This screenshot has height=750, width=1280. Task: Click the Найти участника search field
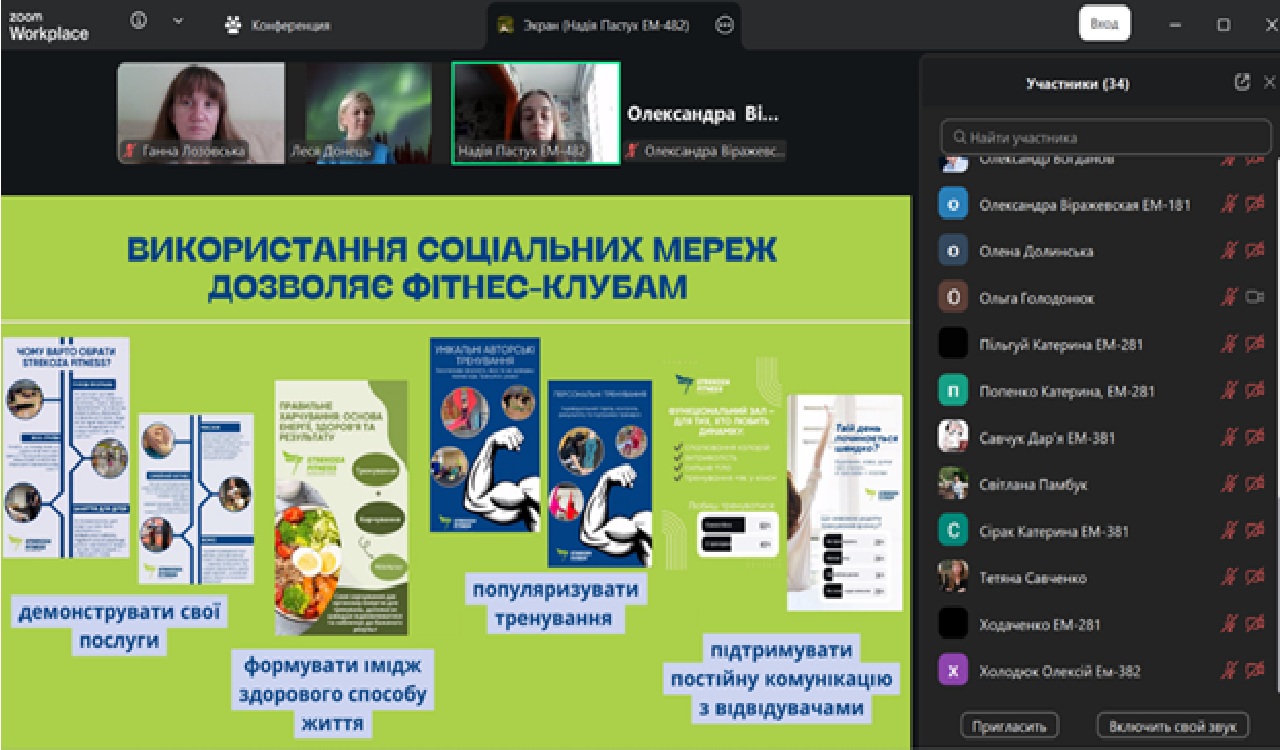(x=1105, y=137)
